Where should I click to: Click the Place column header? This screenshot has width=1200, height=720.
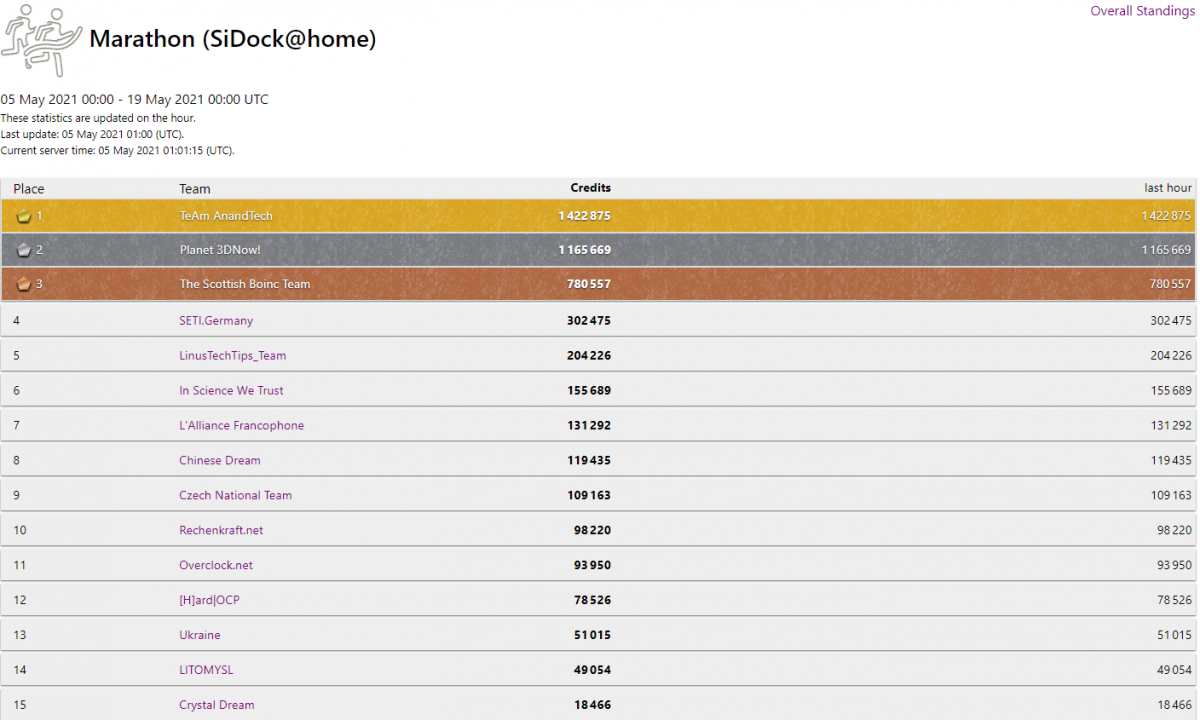click(29, 189)
